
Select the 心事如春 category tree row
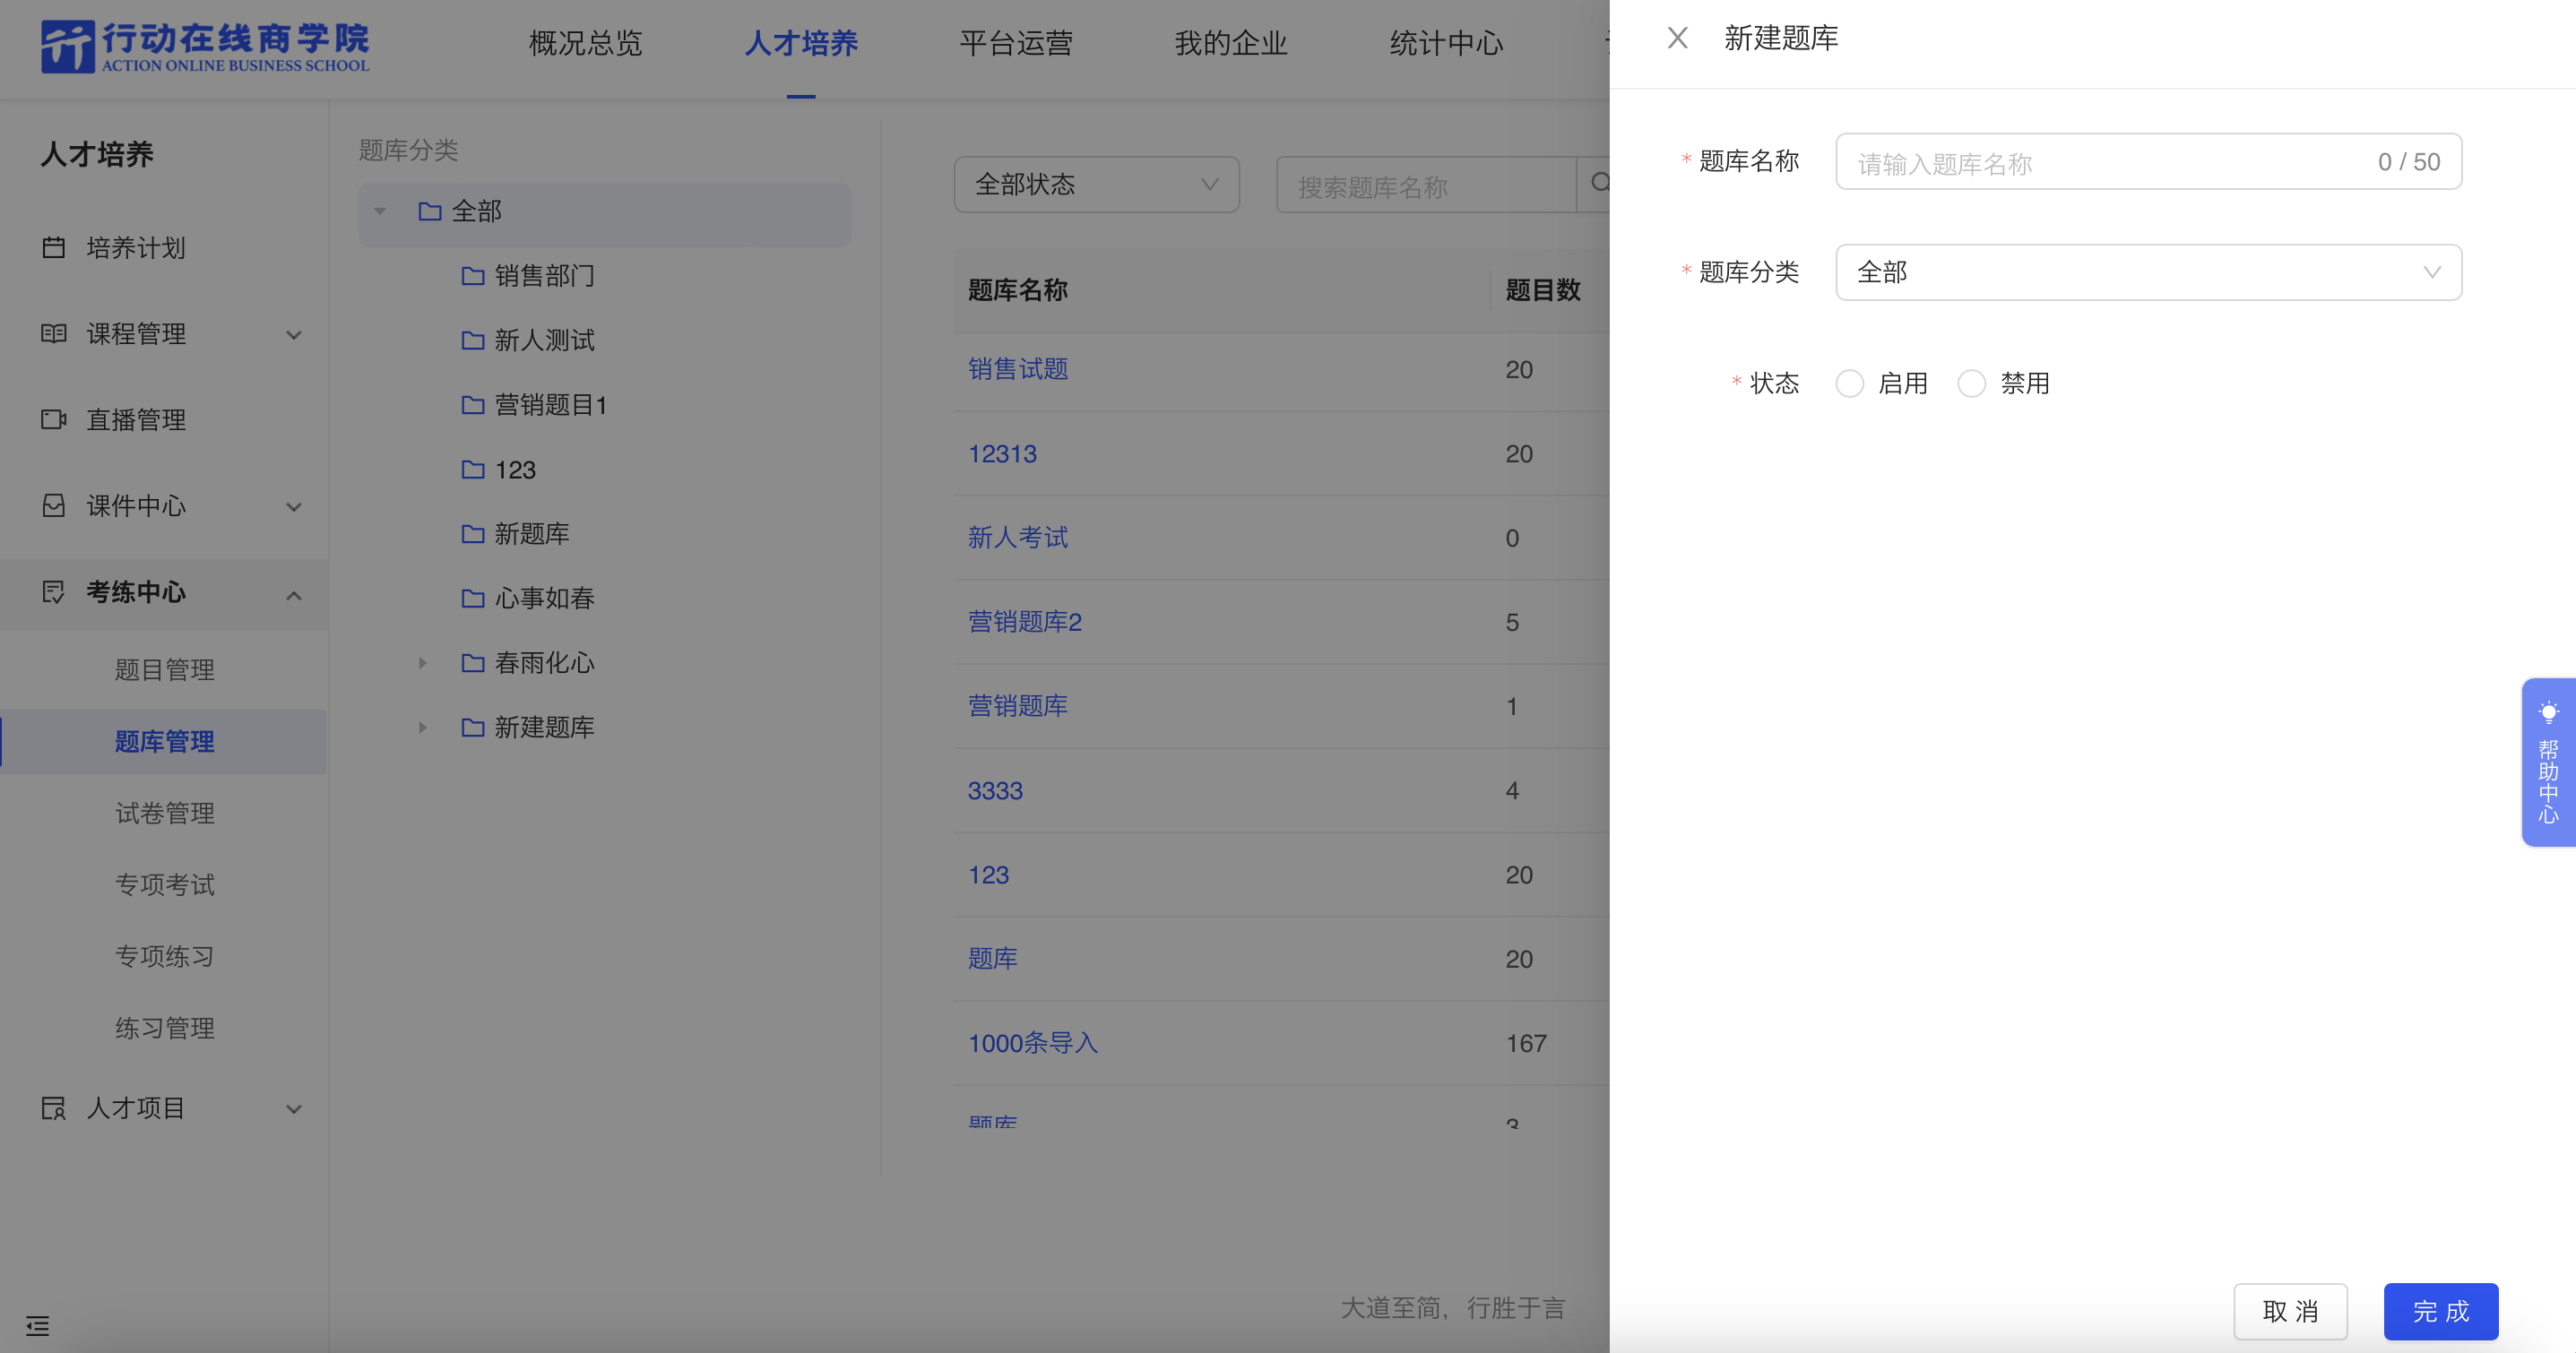pos(605,598)
